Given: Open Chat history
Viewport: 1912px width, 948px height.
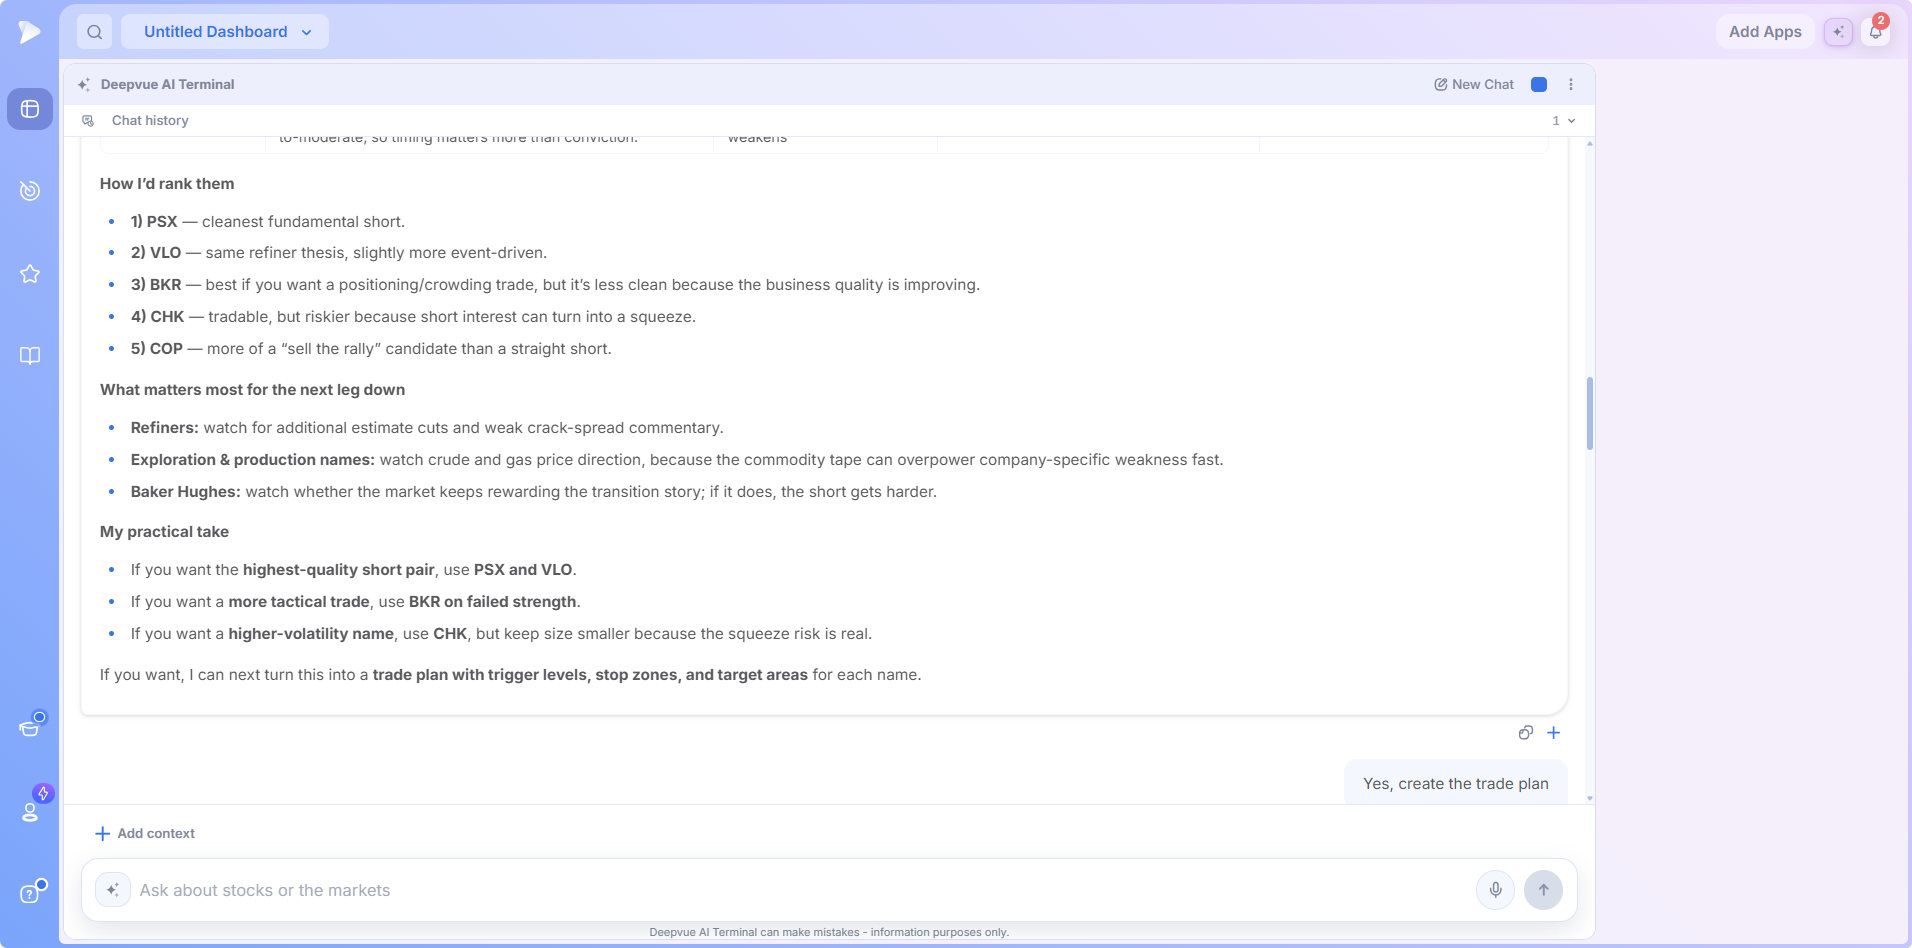Looking at the screenshot, I should coord(150,121).
